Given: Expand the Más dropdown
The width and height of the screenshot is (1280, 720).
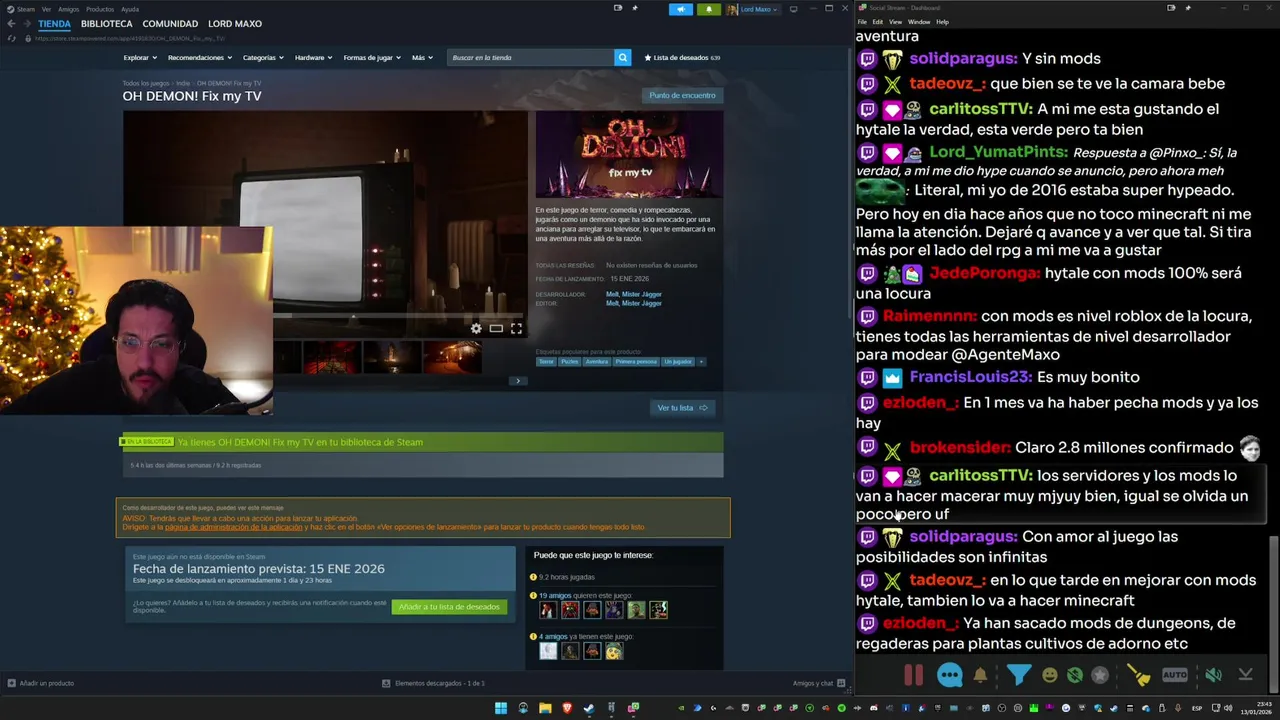Looking at the screenshot, I should 422,57.
